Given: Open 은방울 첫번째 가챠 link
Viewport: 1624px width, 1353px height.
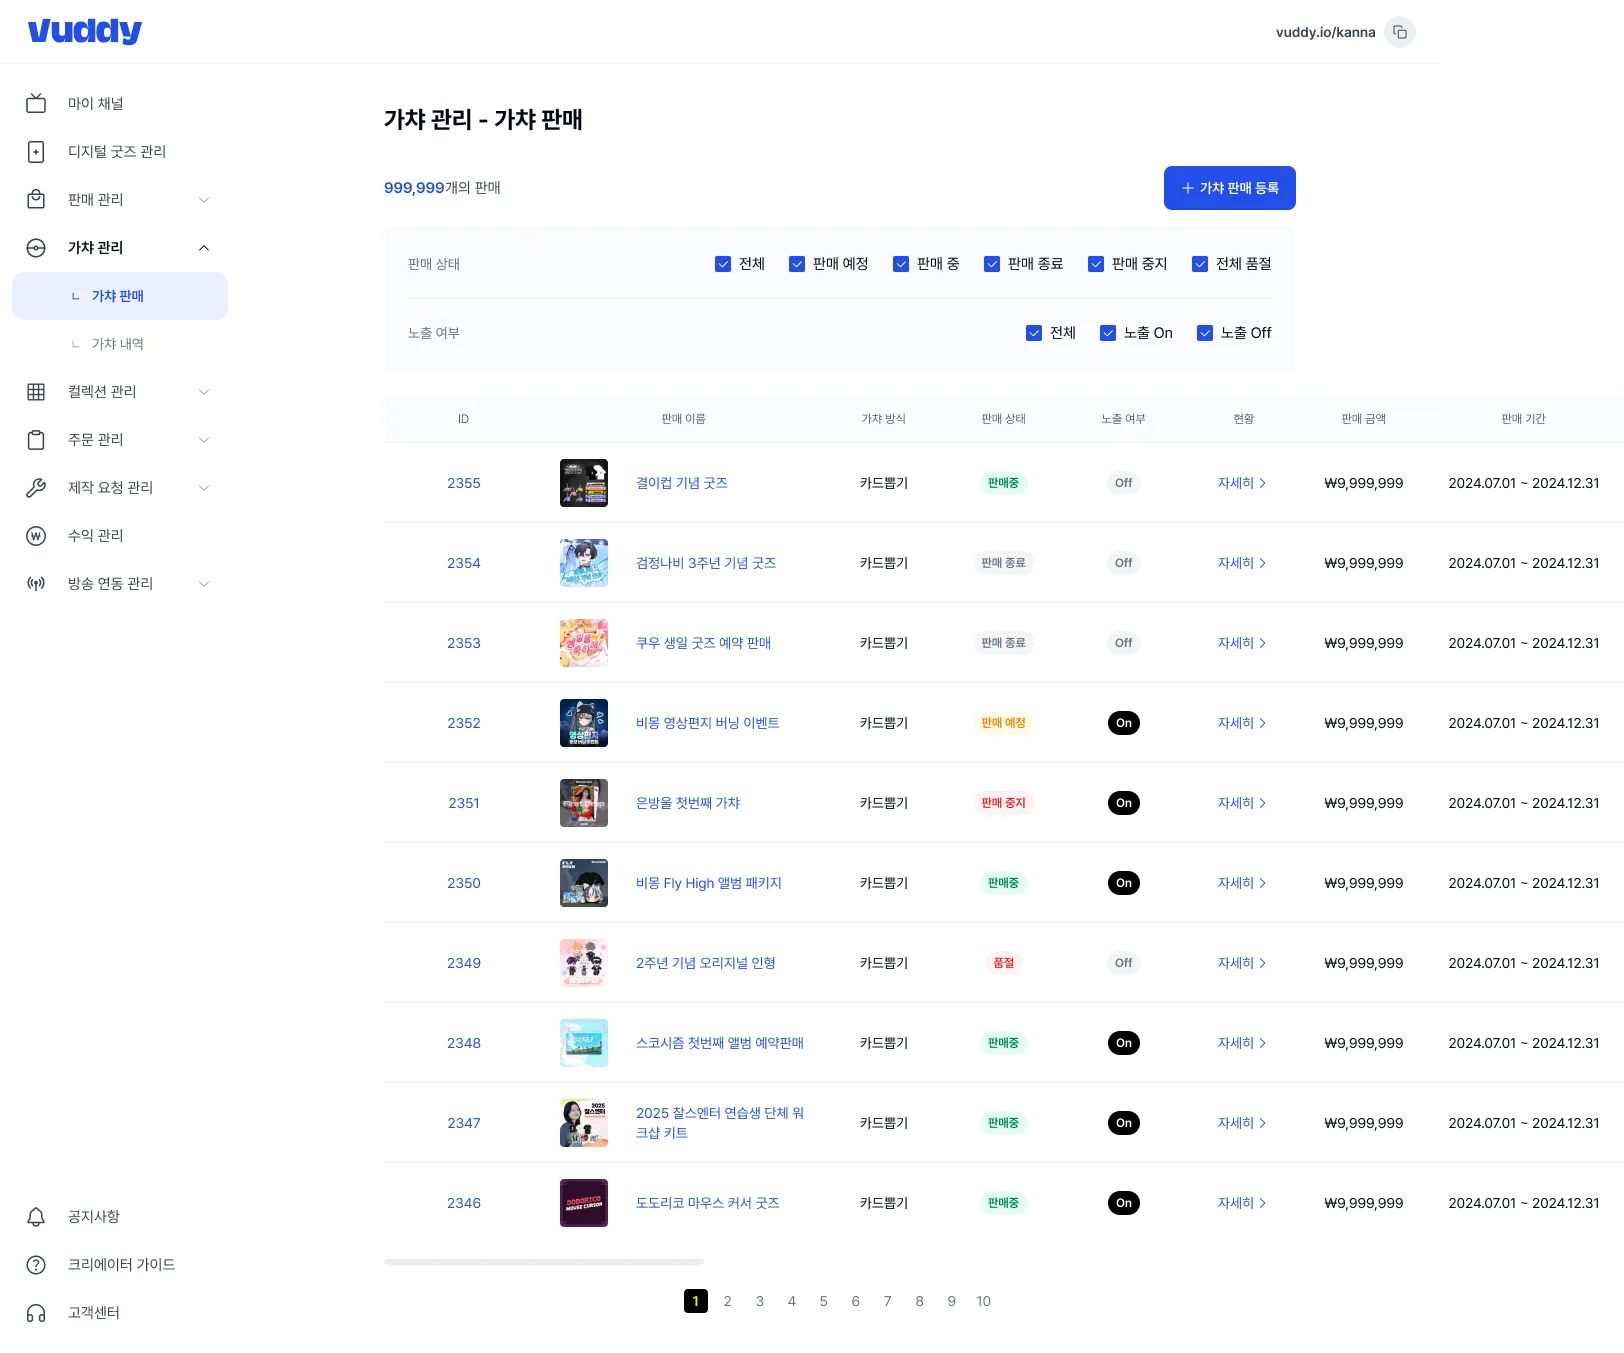Looking at the screenshot, I should [x=688, y=803].
